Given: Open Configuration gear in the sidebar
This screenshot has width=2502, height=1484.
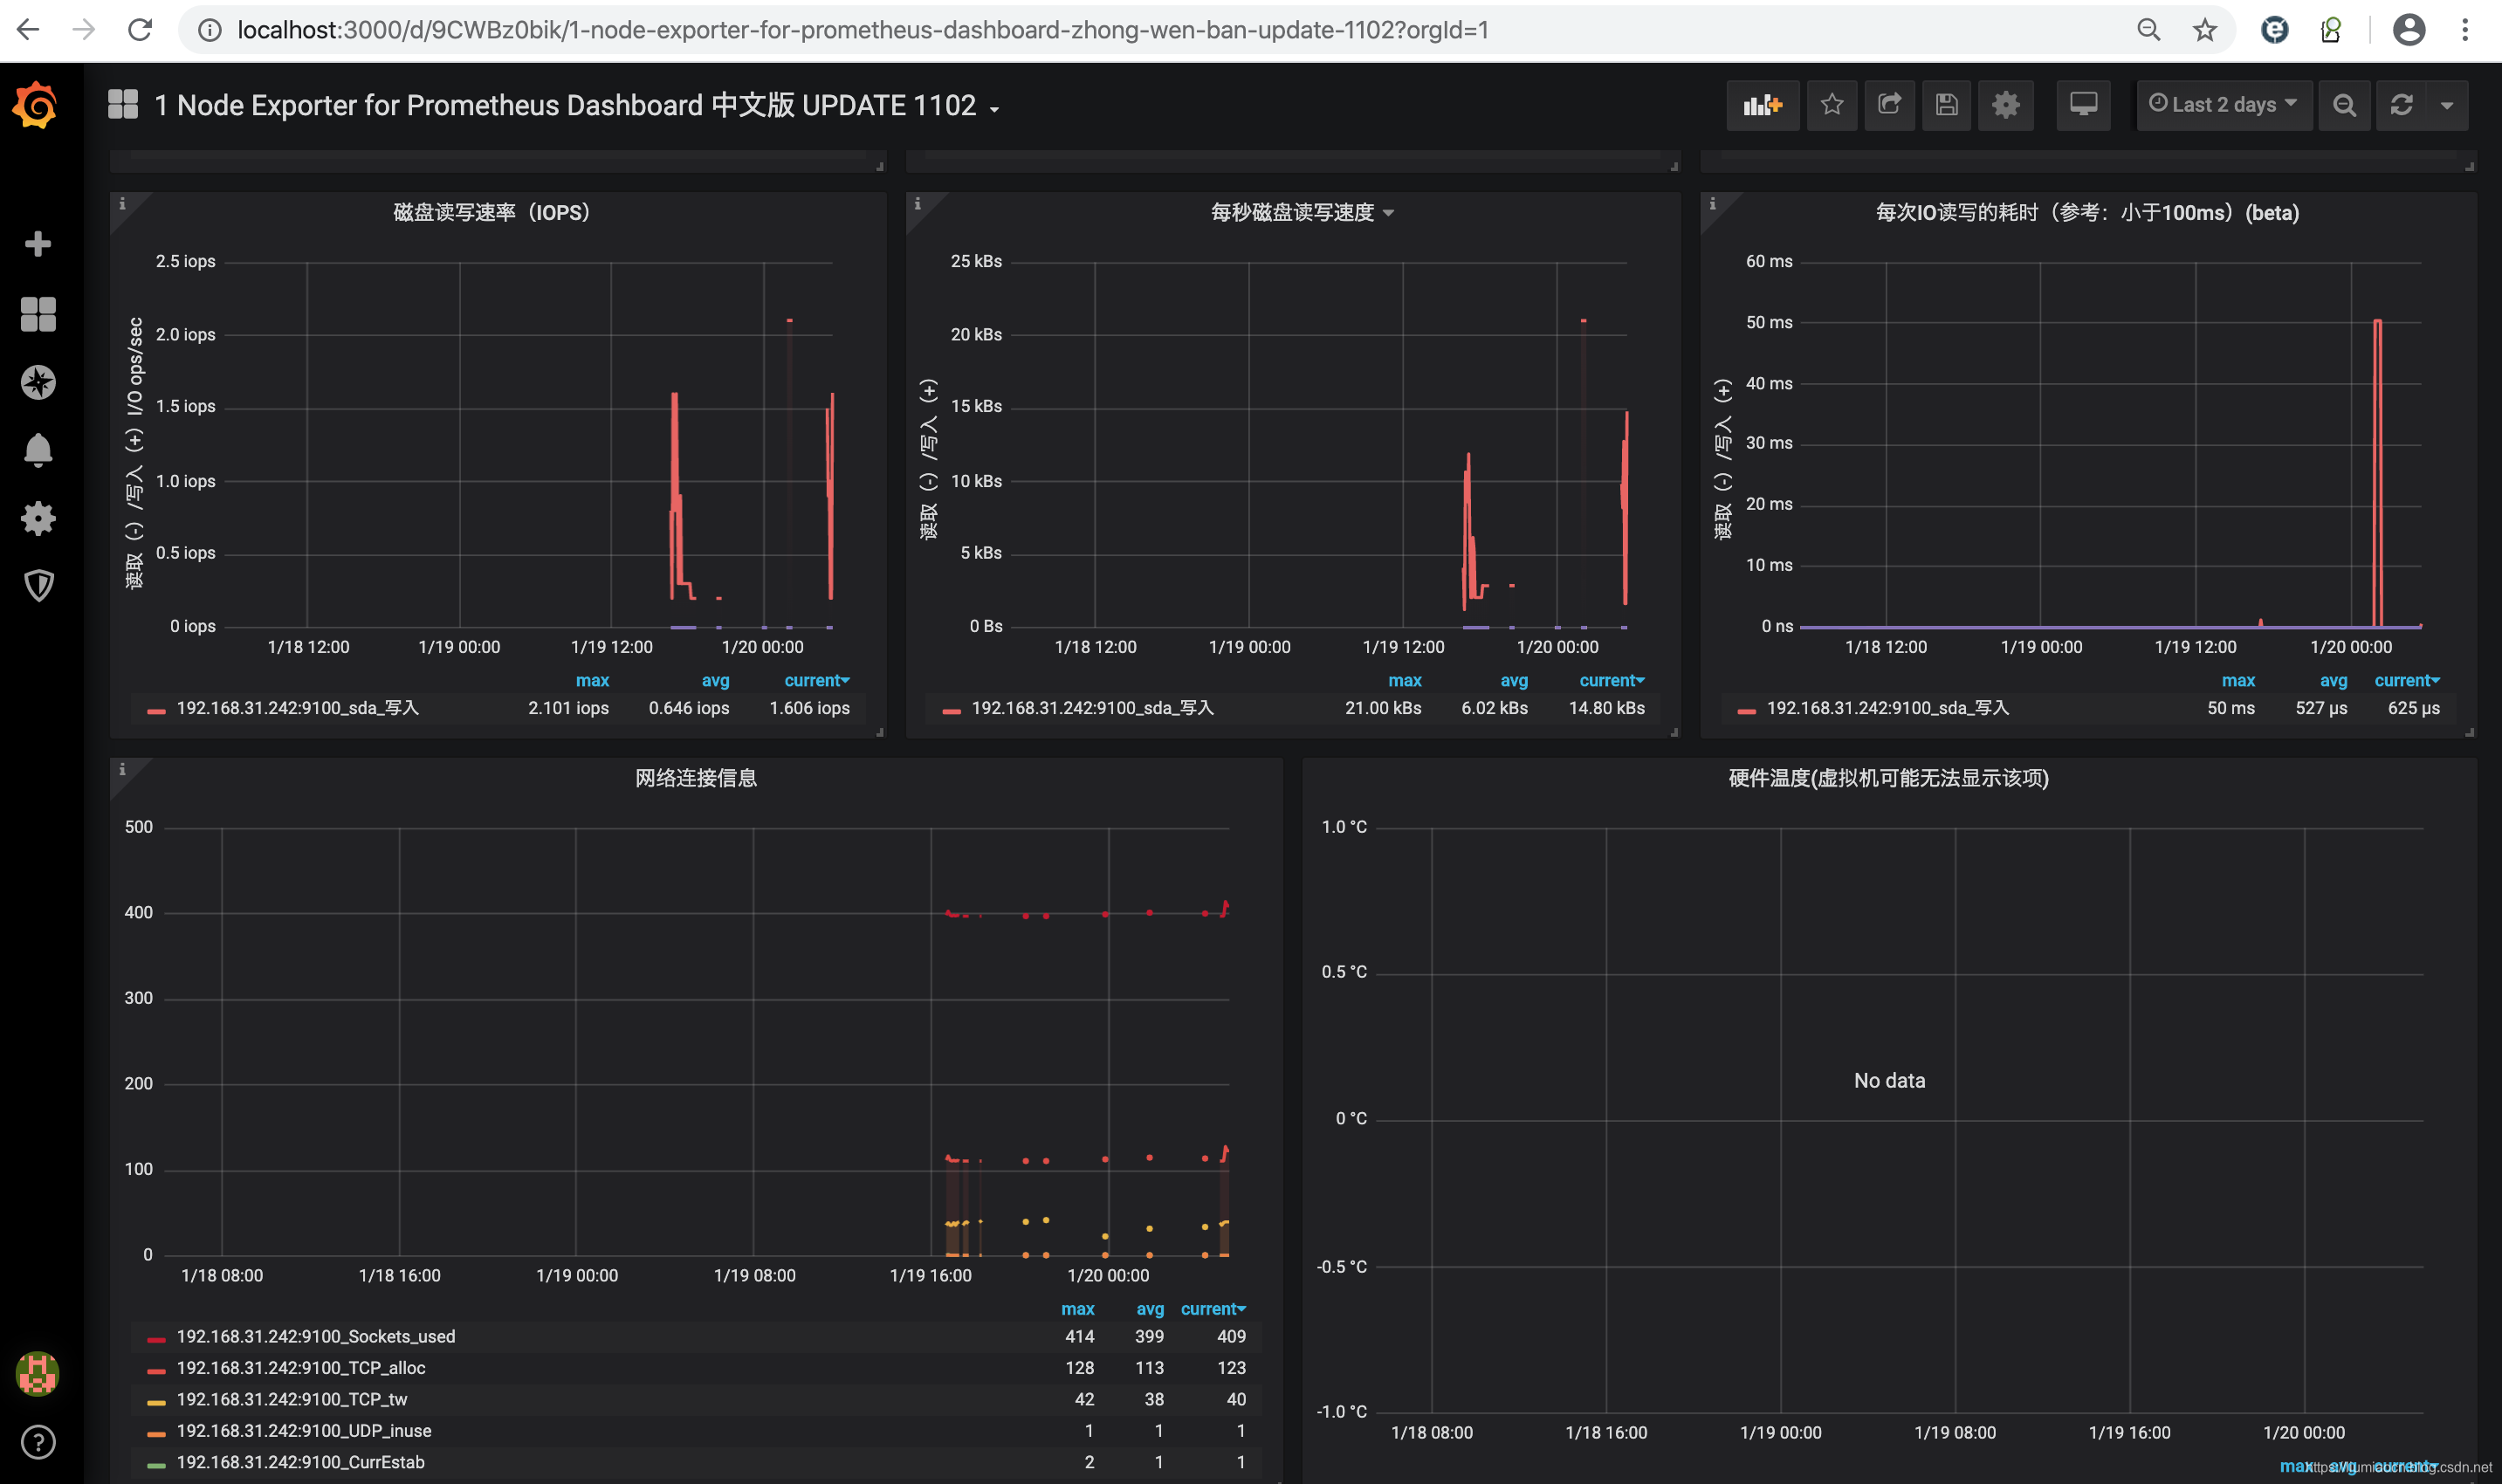Looking at the screenshot, I should pyautogui.click(x=38, y=518).
